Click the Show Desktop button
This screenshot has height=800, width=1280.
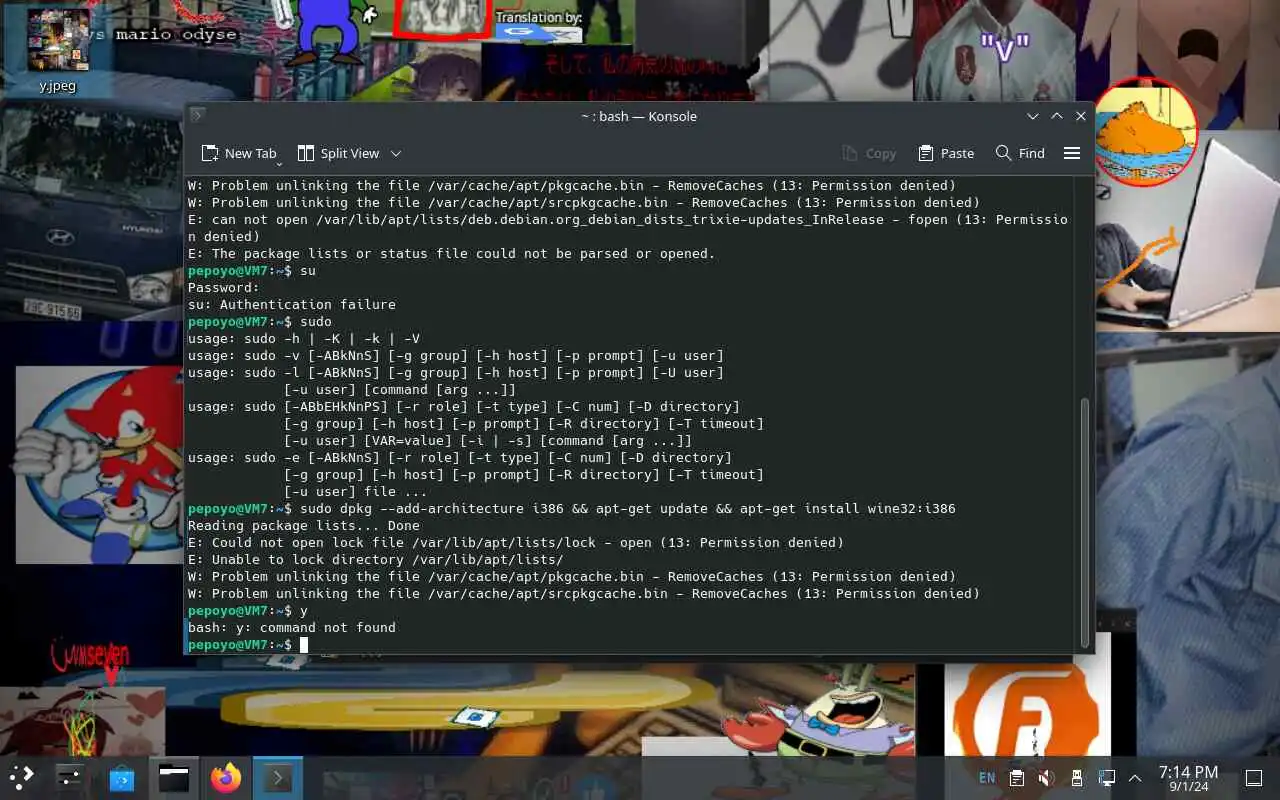coord(1253,778)
